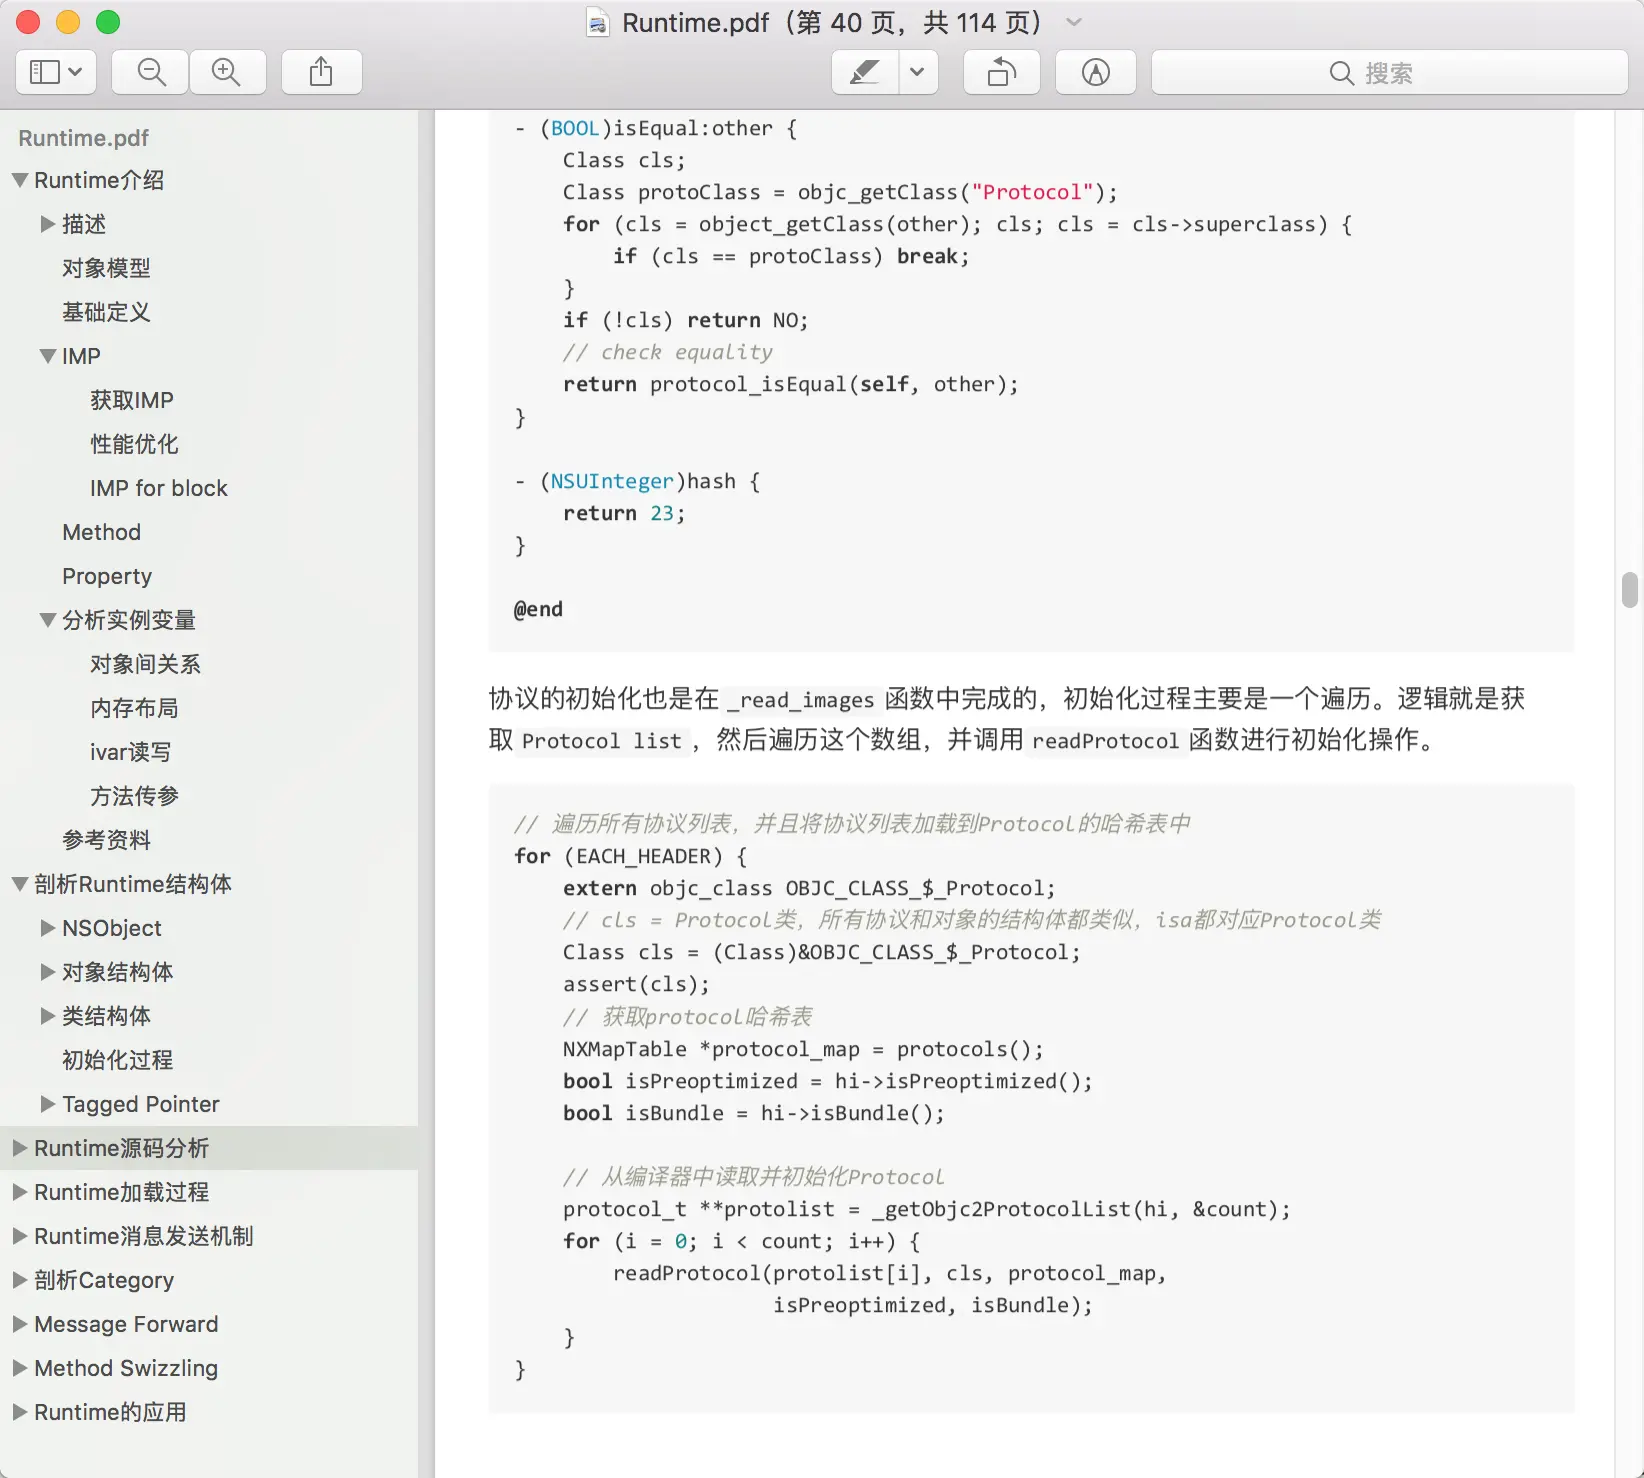The image size is (1644, 1478).
Task: Expand the Runtime消息发送机制 section
Action: coord(19,1236)
